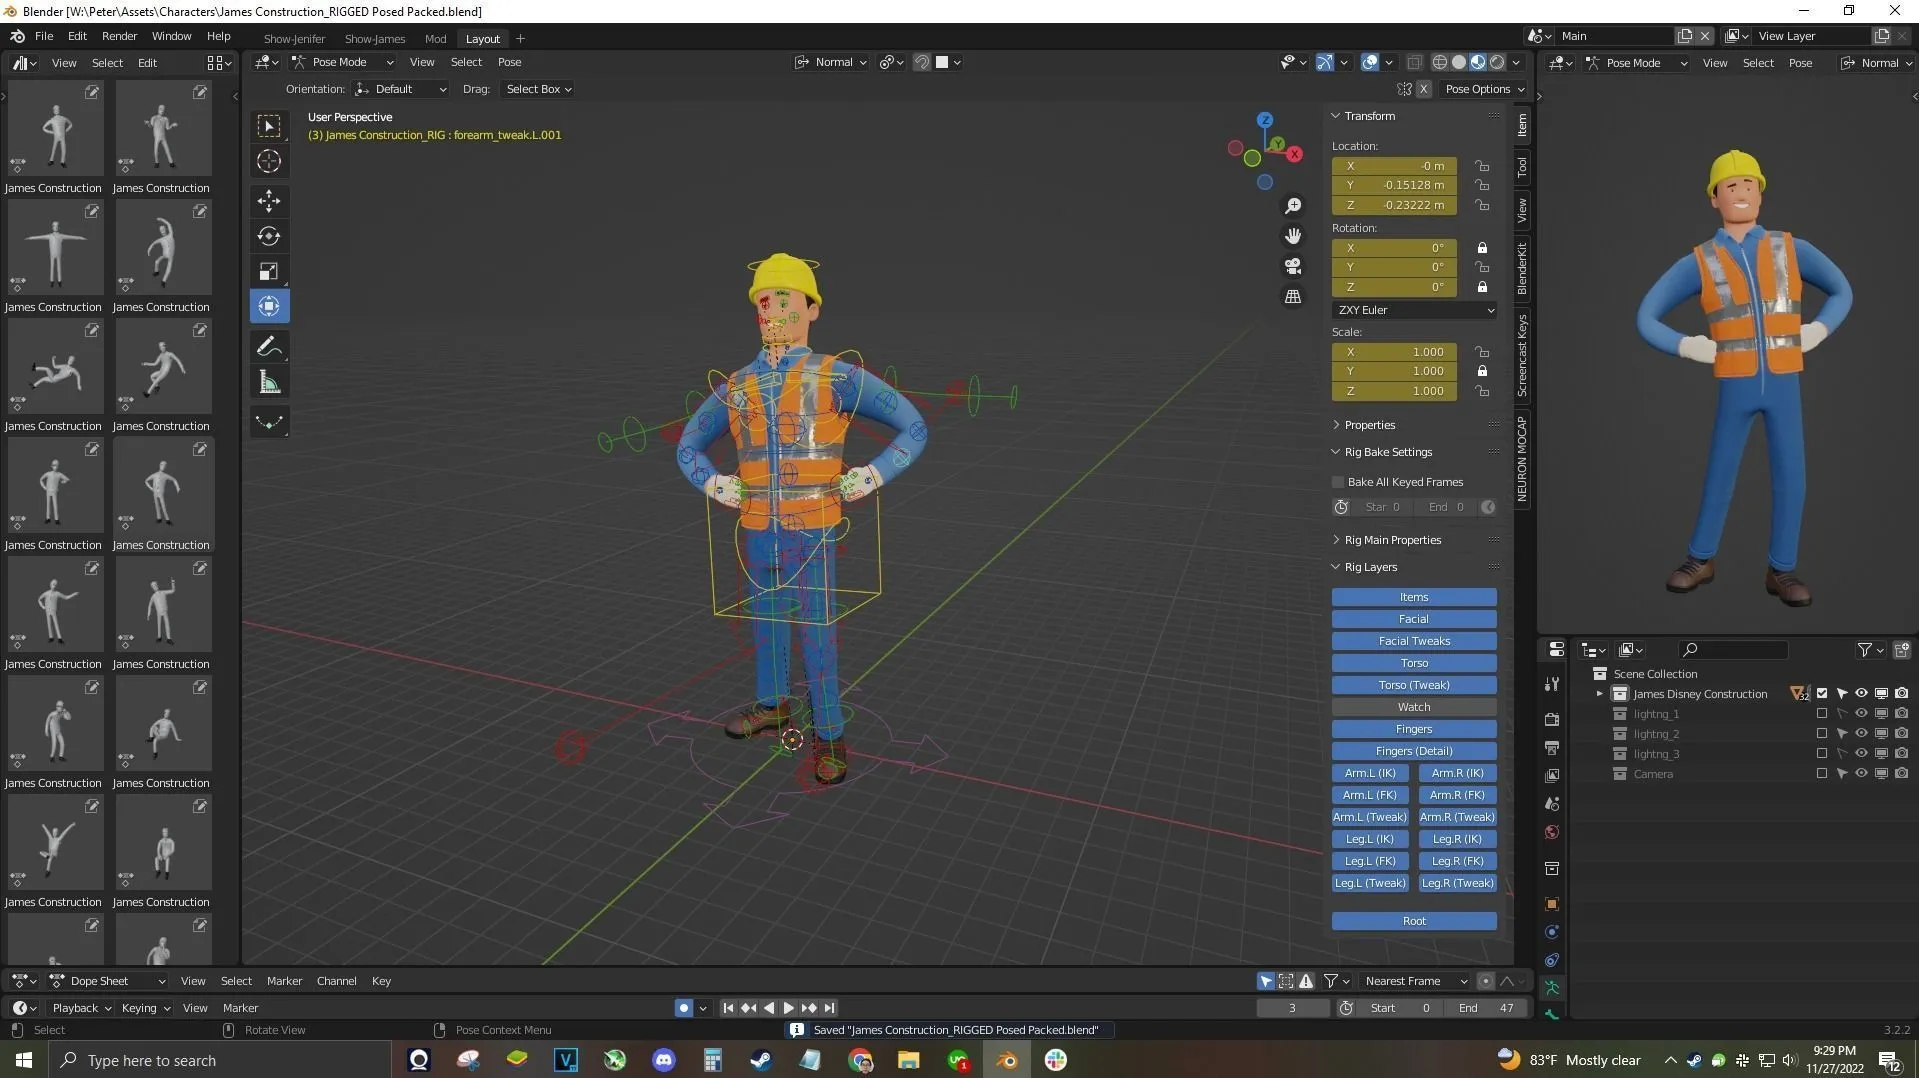Activate the Scale tool
1919x1078 pixels.
269,270
